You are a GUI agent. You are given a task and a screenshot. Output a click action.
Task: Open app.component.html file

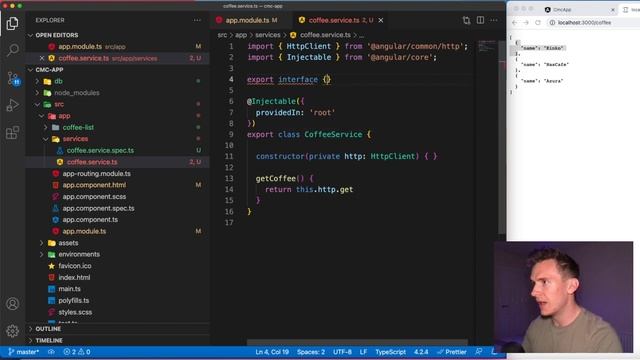click(94, 185)
